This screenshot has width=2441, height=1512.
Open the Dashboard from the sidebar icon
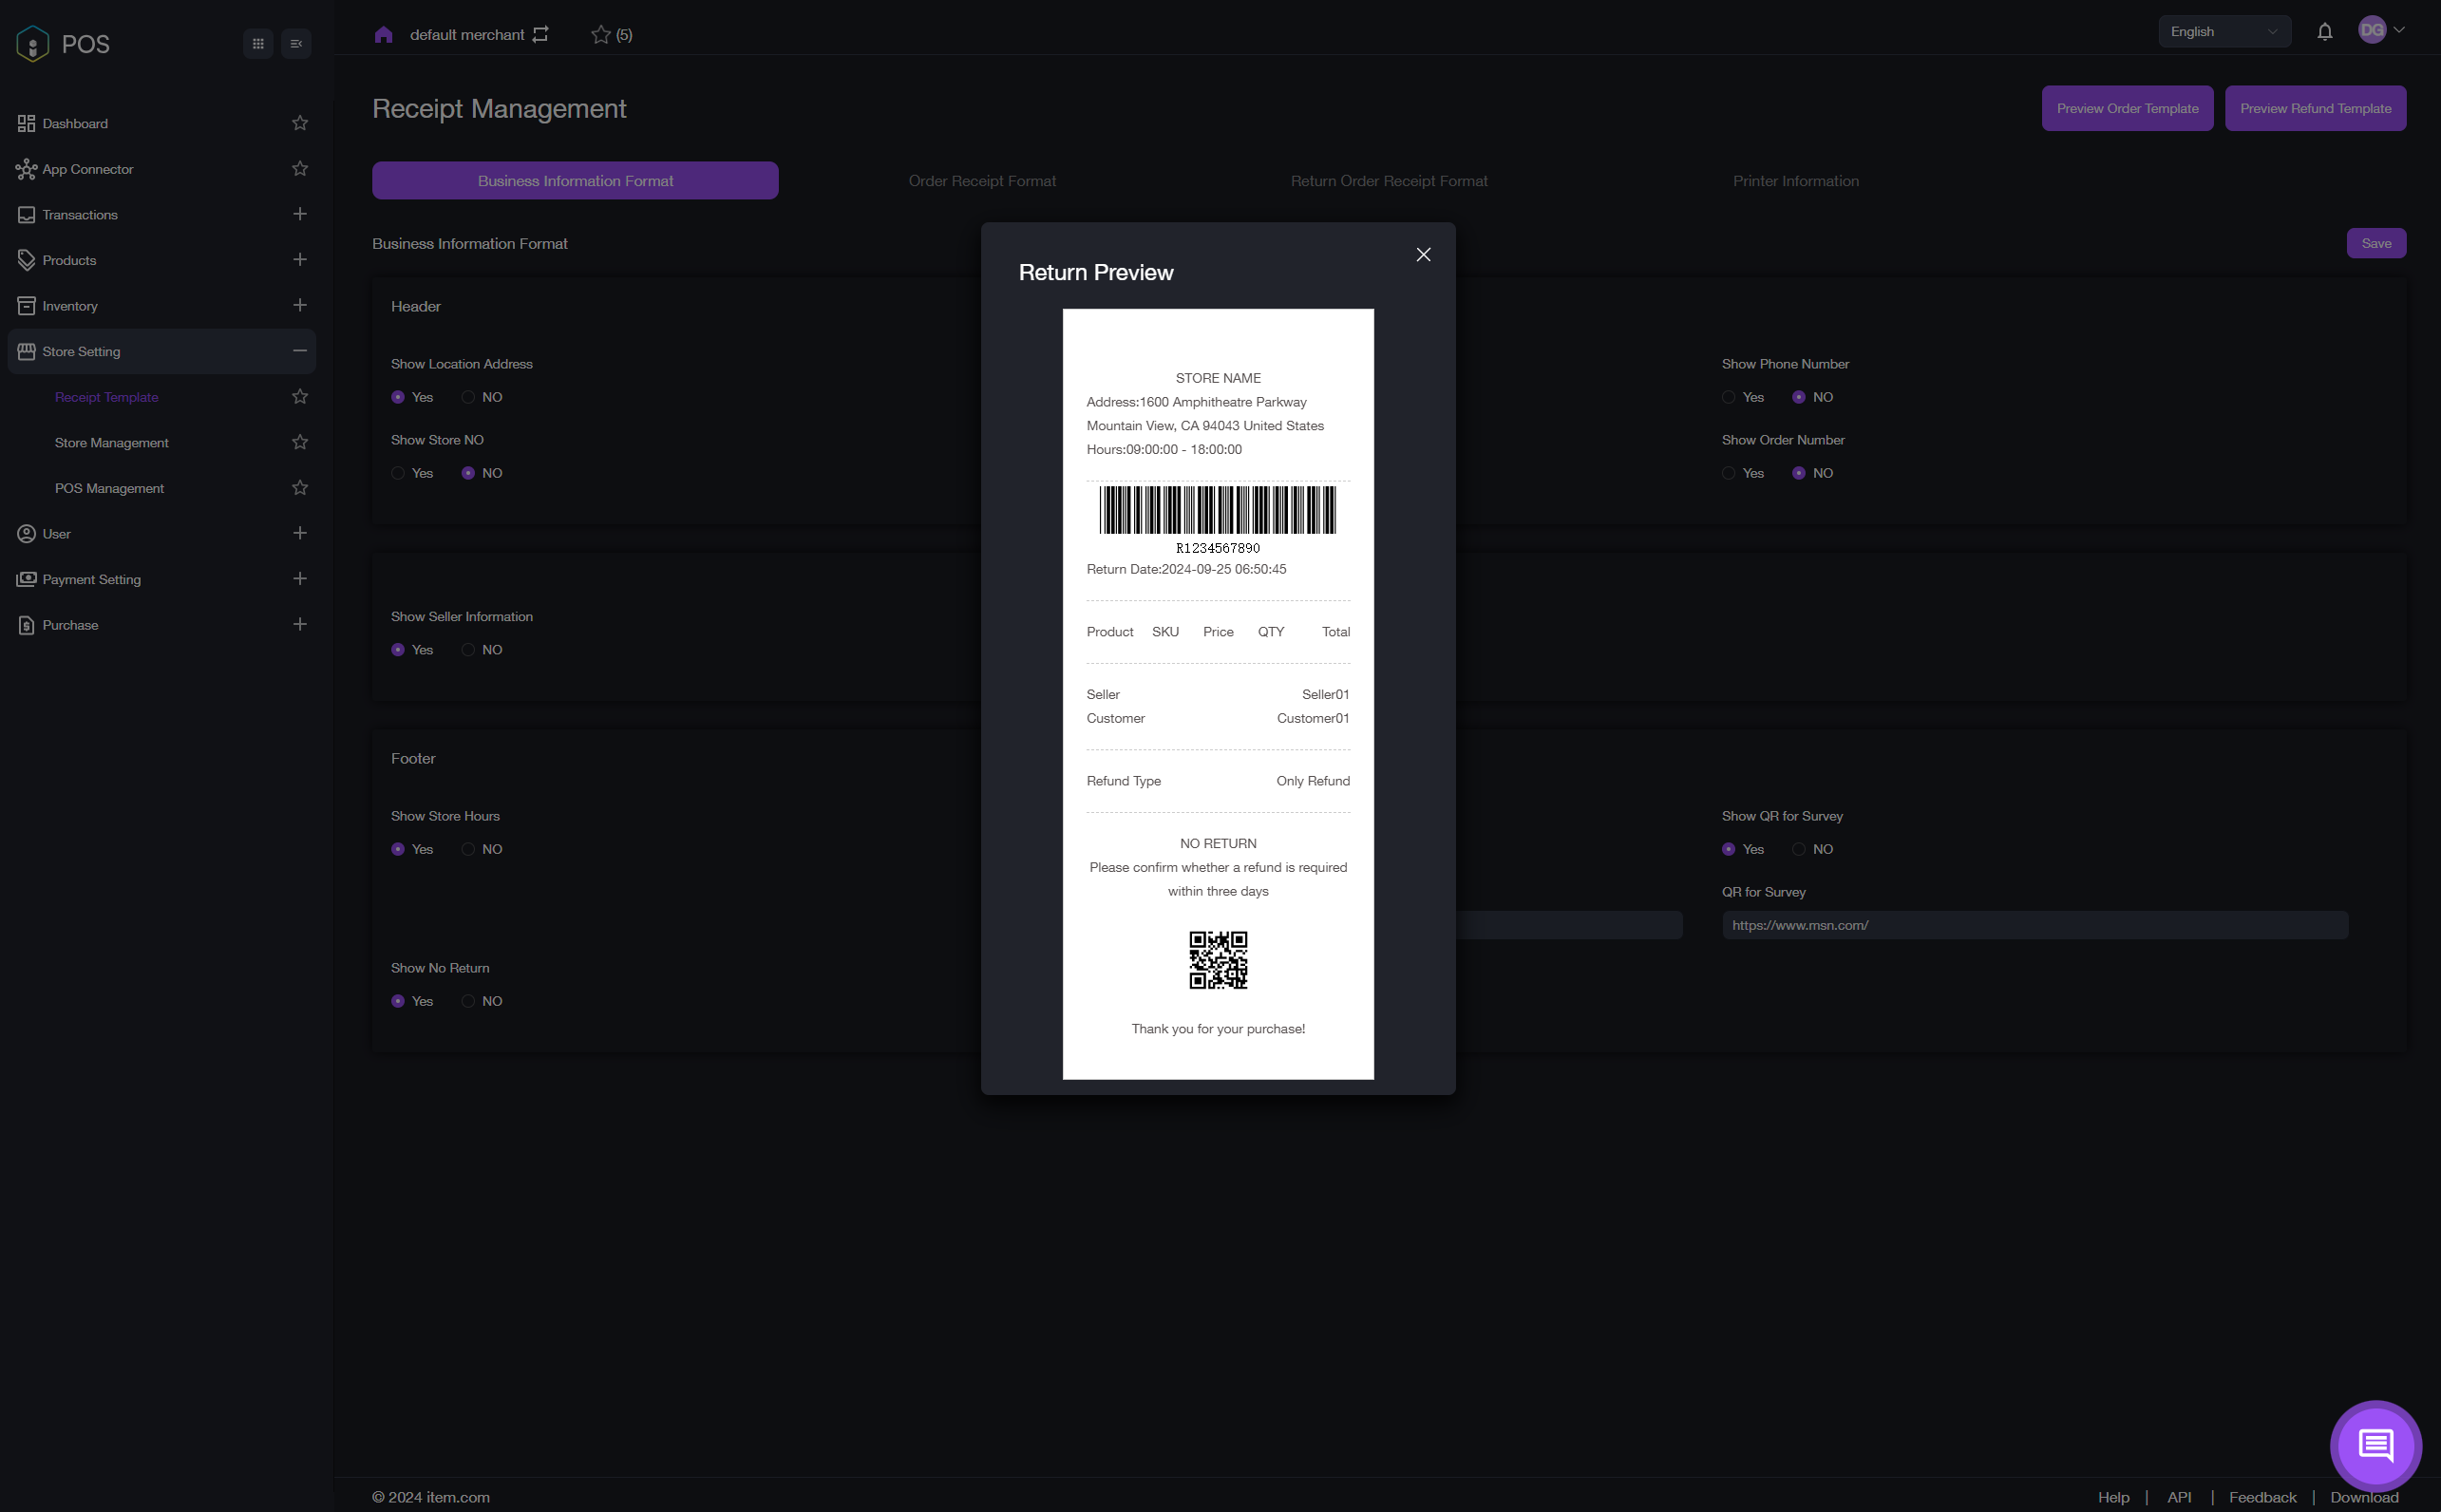(26, 123)
